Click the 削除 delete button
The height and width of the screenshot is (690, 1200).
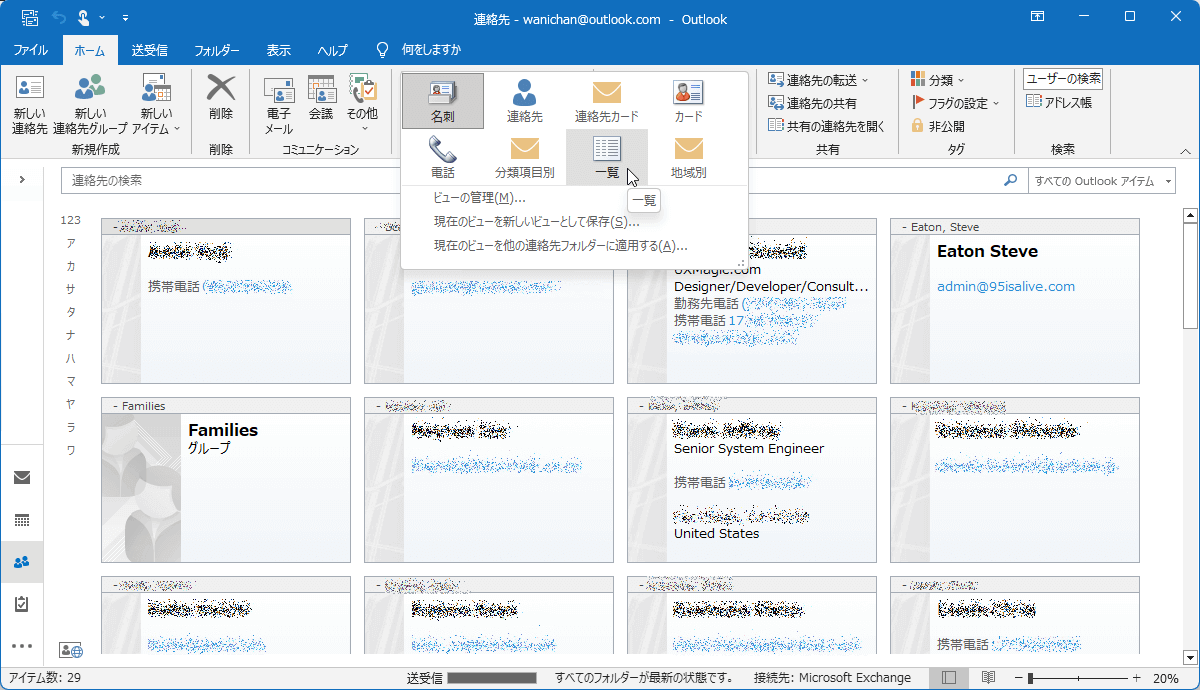pyautogui.click(x=221, y=100)
